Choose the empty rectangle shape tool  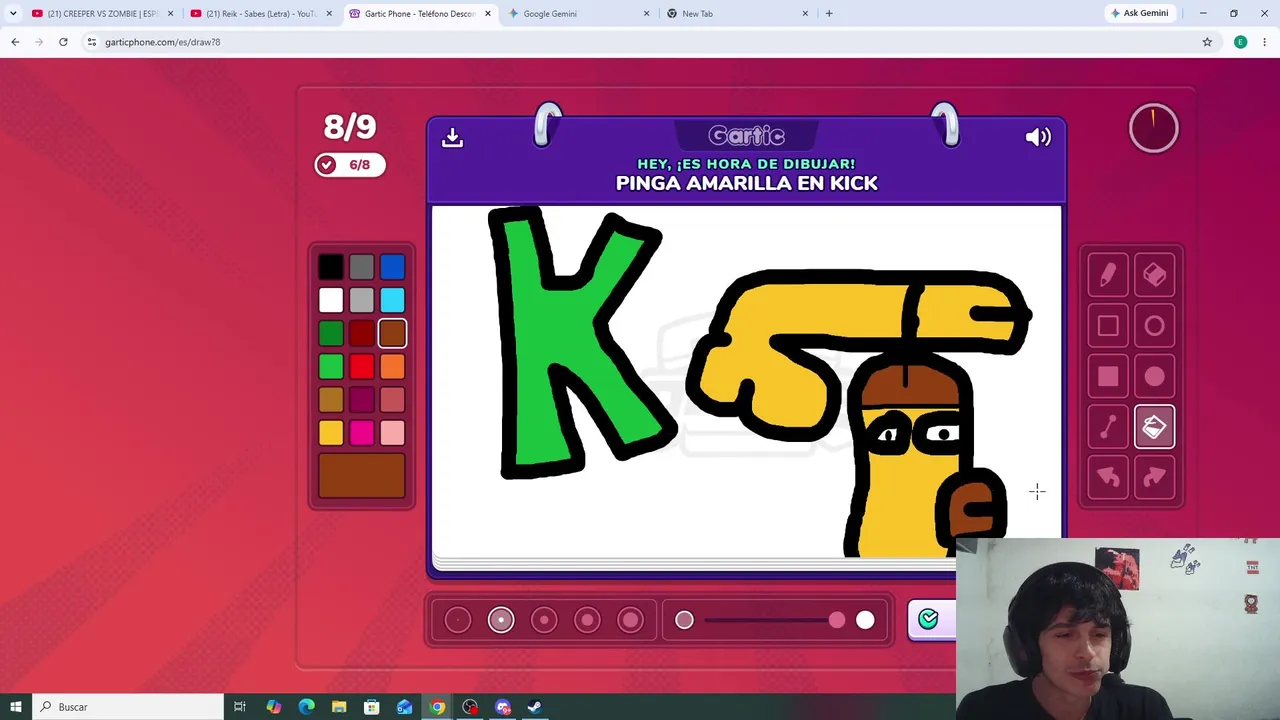click(x=1108, y=326)
